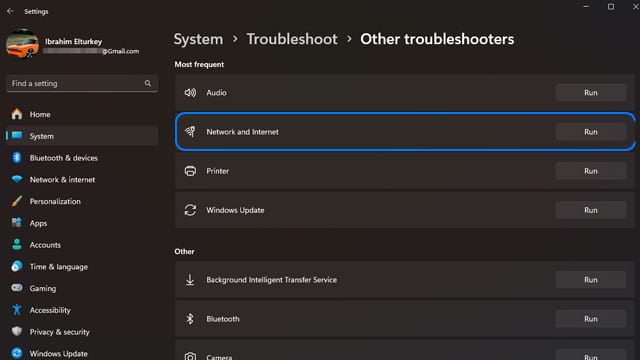Click the Camera troubleshooter icon

[x=190, y=356]
